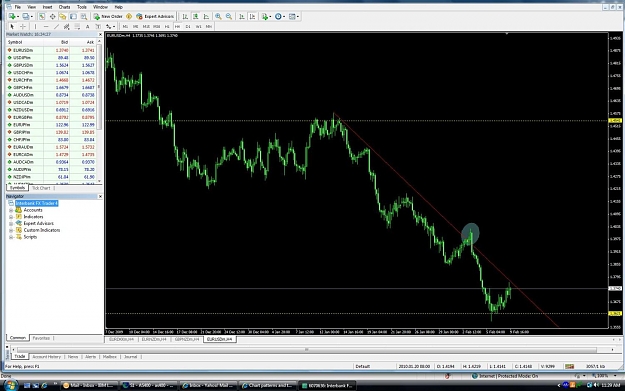This screenshot has height=391, width=625.
Task: Toggle the Navigator panel toolbar icon
Action: (x=63, y=16)
